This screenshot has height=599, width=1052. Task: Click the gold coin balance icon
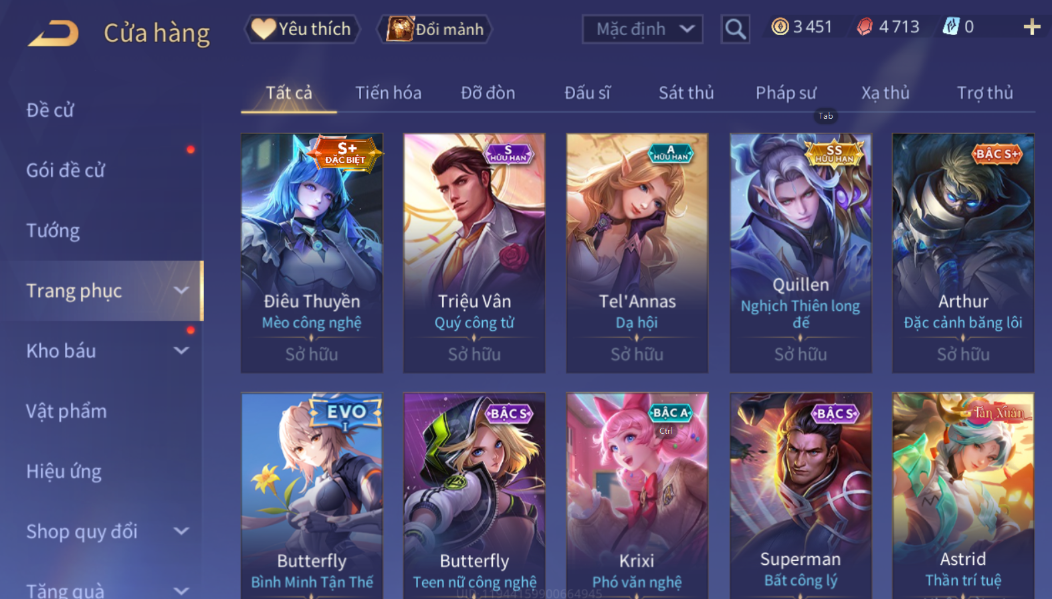tap(780, 27)
